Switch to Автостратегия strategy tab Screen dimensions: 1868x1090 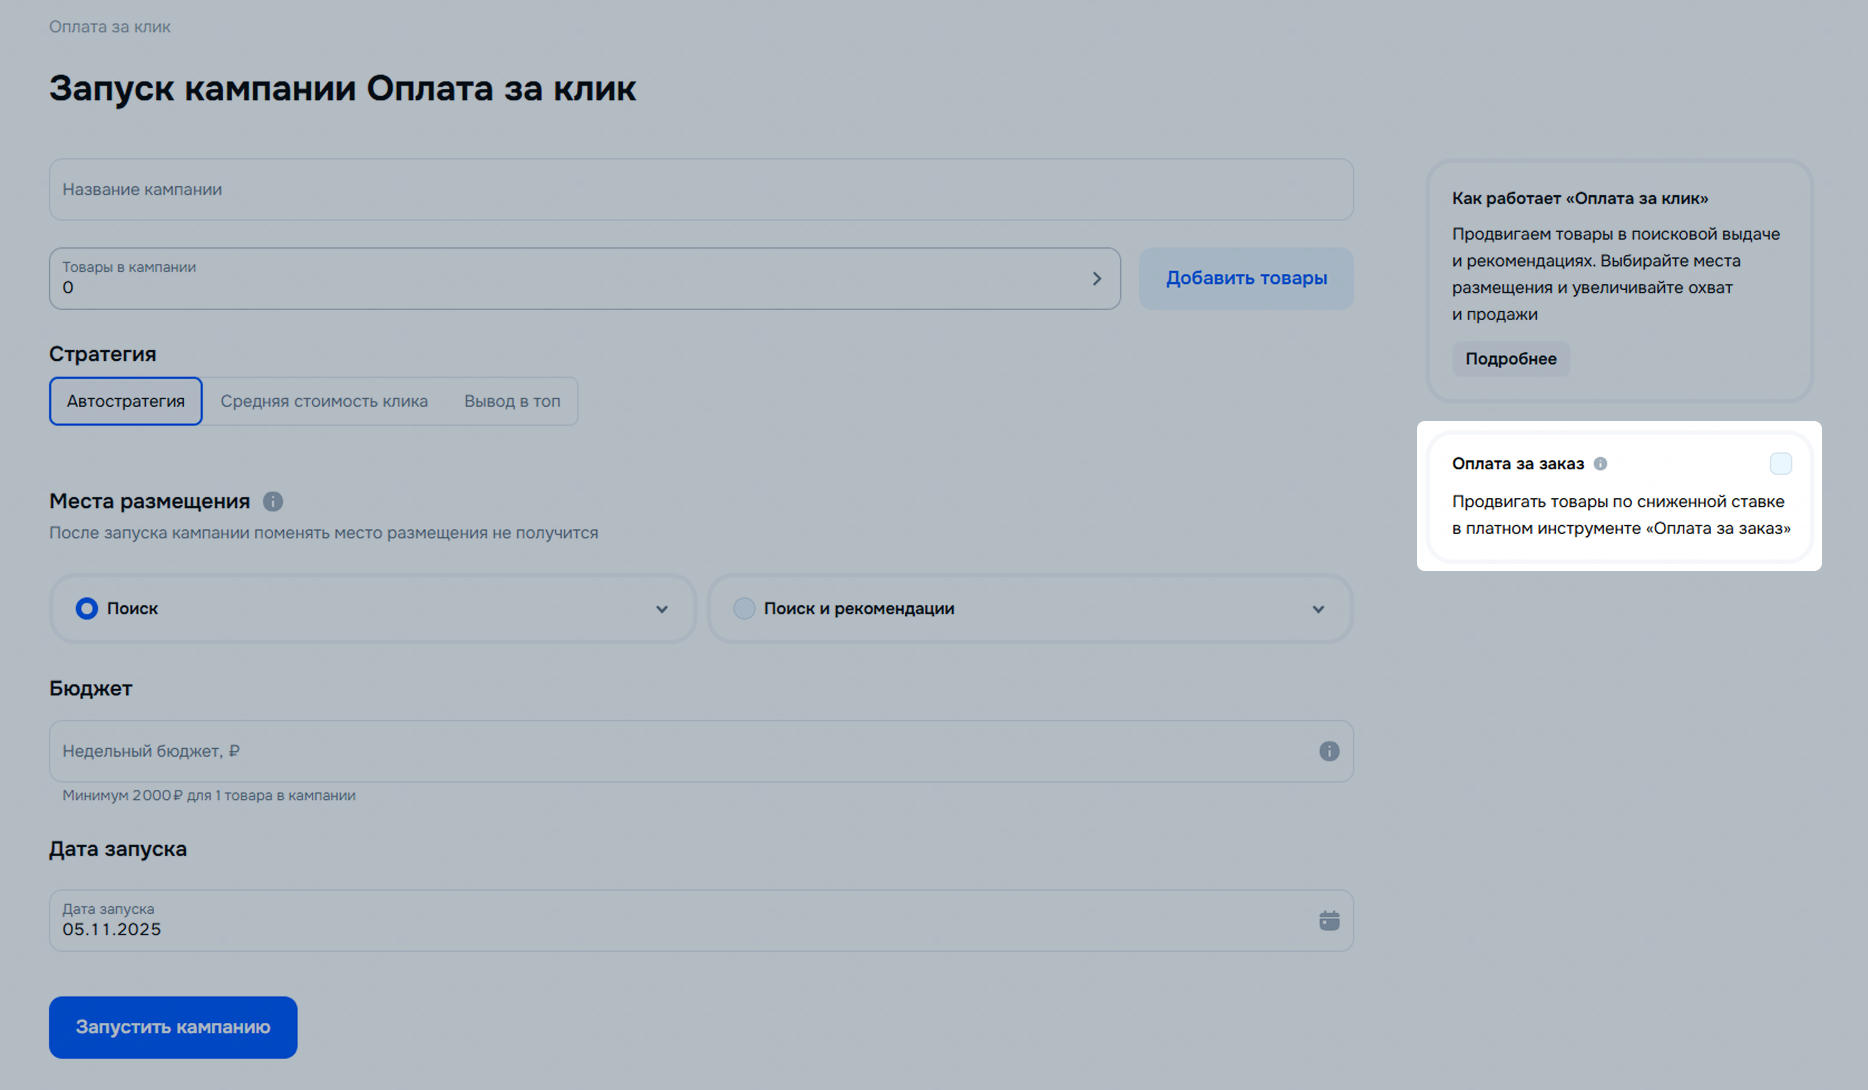click(x=126, y=401)
